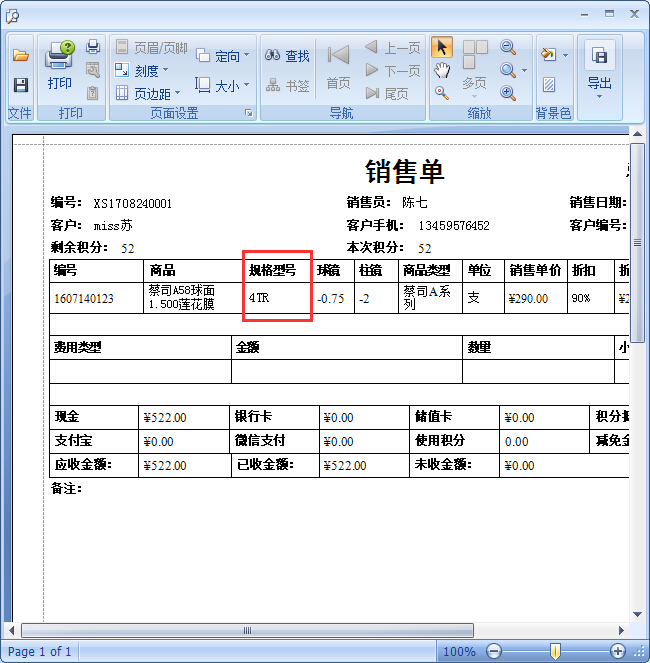Click the plus button on zoom slider
This screenshot has width=650, height=663.
click(x=618, y=651)
